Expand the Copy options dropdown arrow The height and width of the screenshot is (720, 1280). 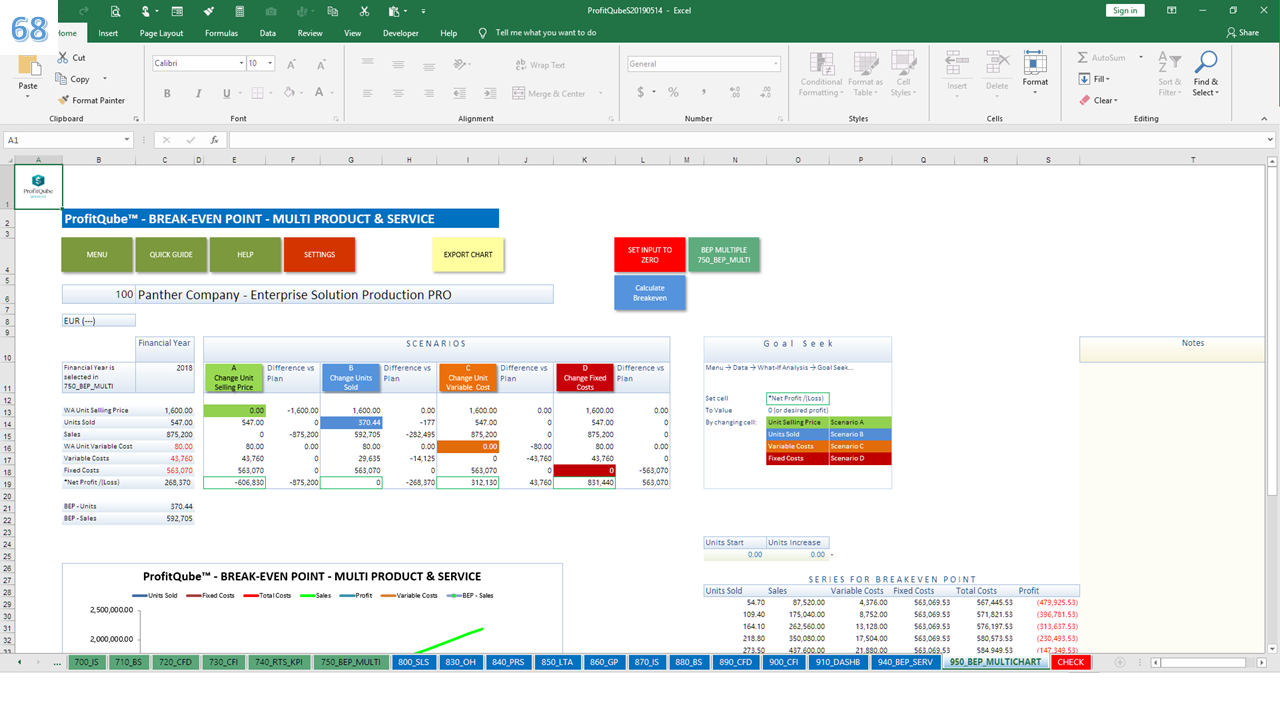pos(105,79)
